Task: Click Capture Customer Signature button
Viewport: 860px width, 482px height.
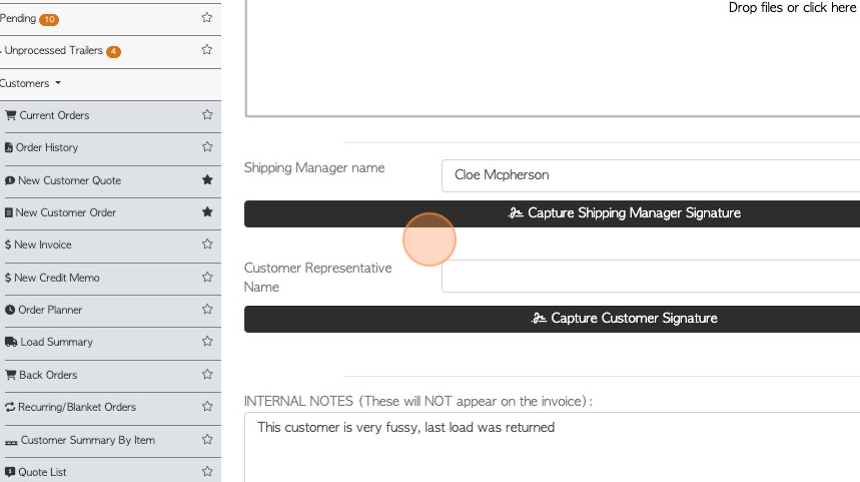Action: coord(552,319)
